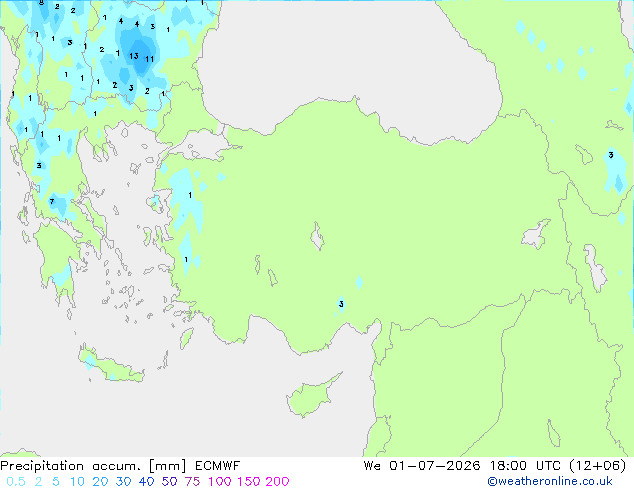Select the 40 value in the legend

146,482
